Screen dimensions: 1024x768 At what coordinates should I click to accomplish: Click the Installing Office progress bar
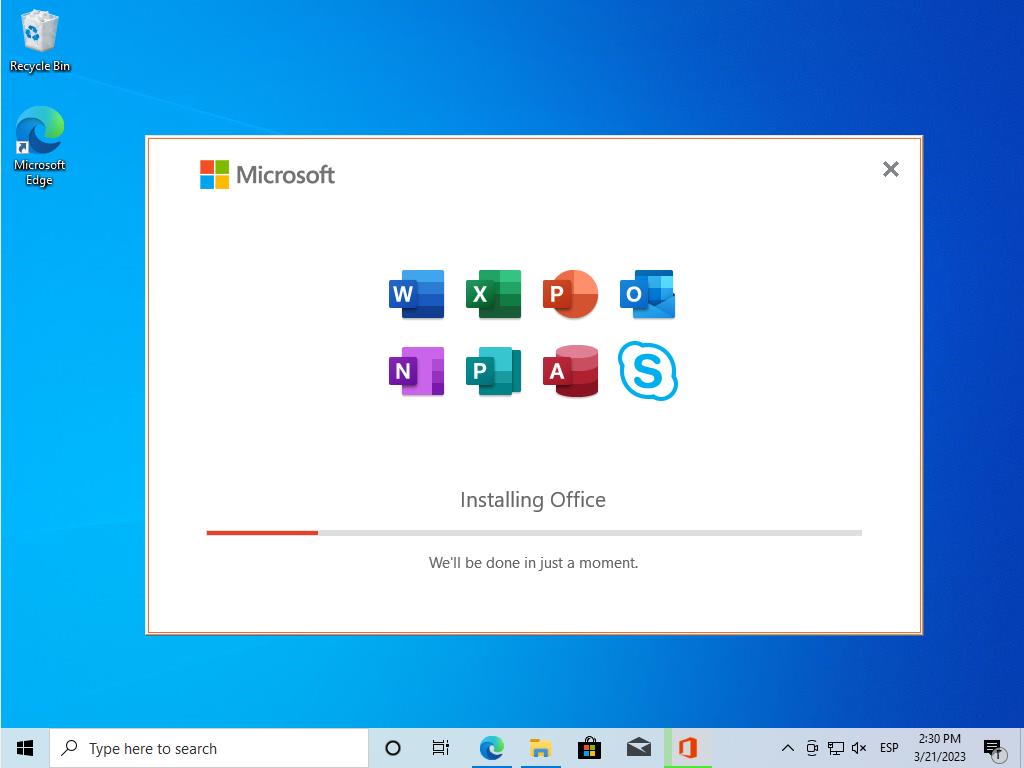(533, 531)
